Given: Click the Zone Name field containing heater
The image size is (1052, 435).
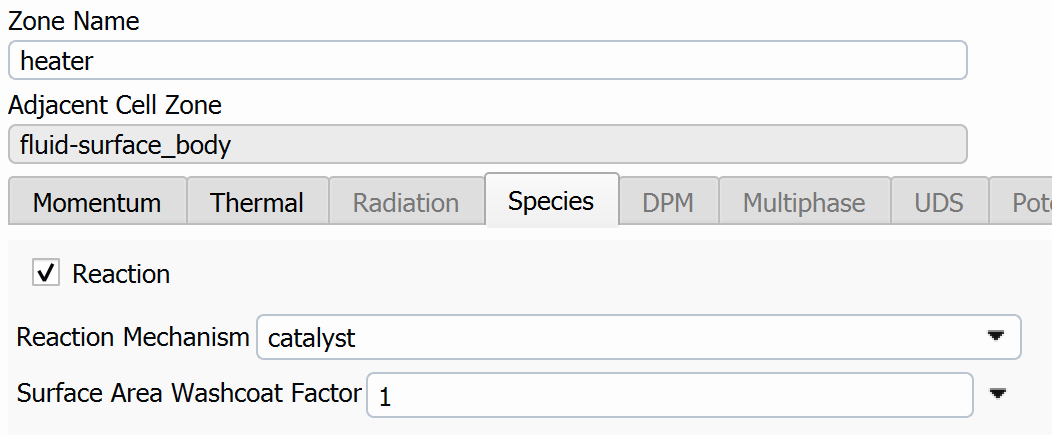Looking at the screenshot, I should [487, 60].
